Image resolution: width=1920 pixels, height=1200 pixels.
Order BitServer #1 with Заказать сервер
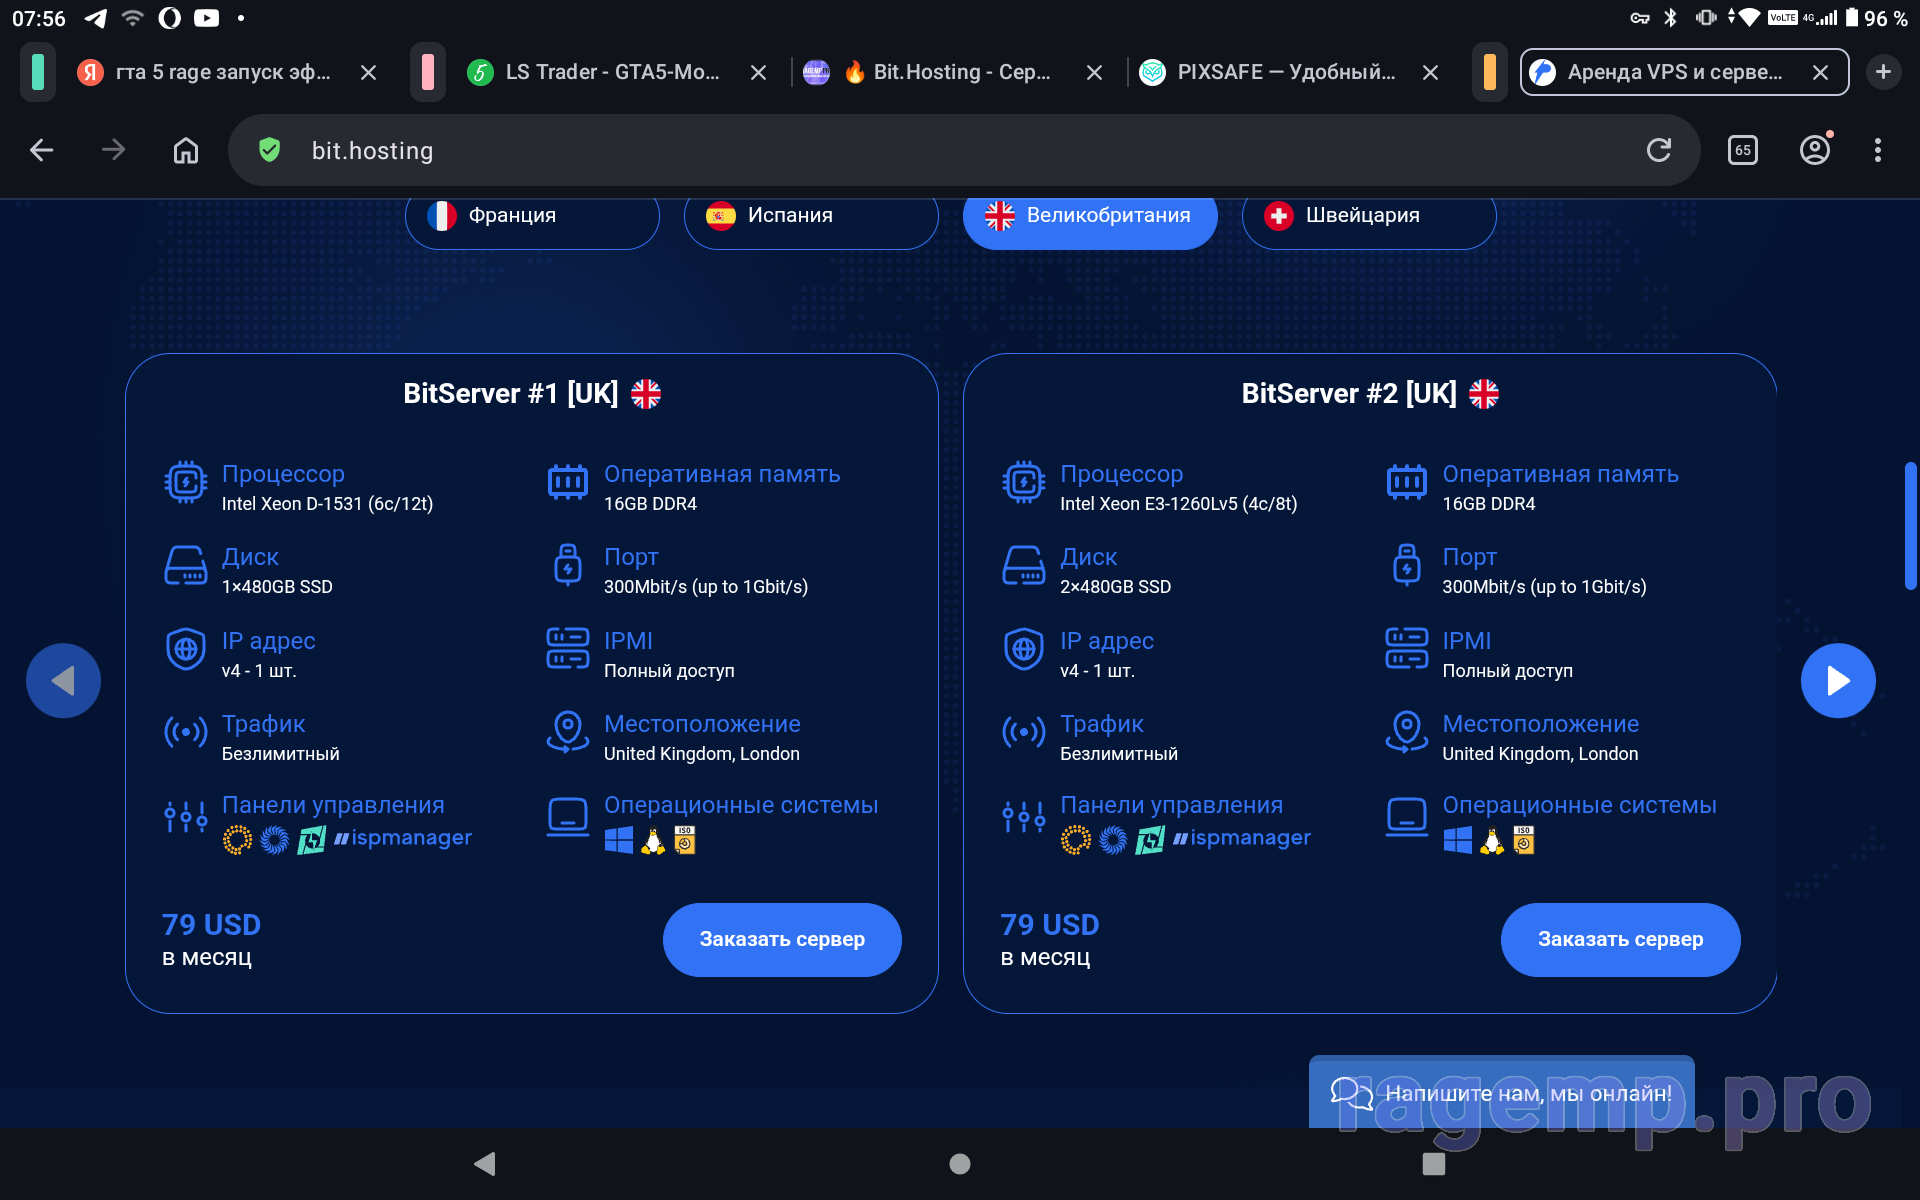[x=781, y=939]
